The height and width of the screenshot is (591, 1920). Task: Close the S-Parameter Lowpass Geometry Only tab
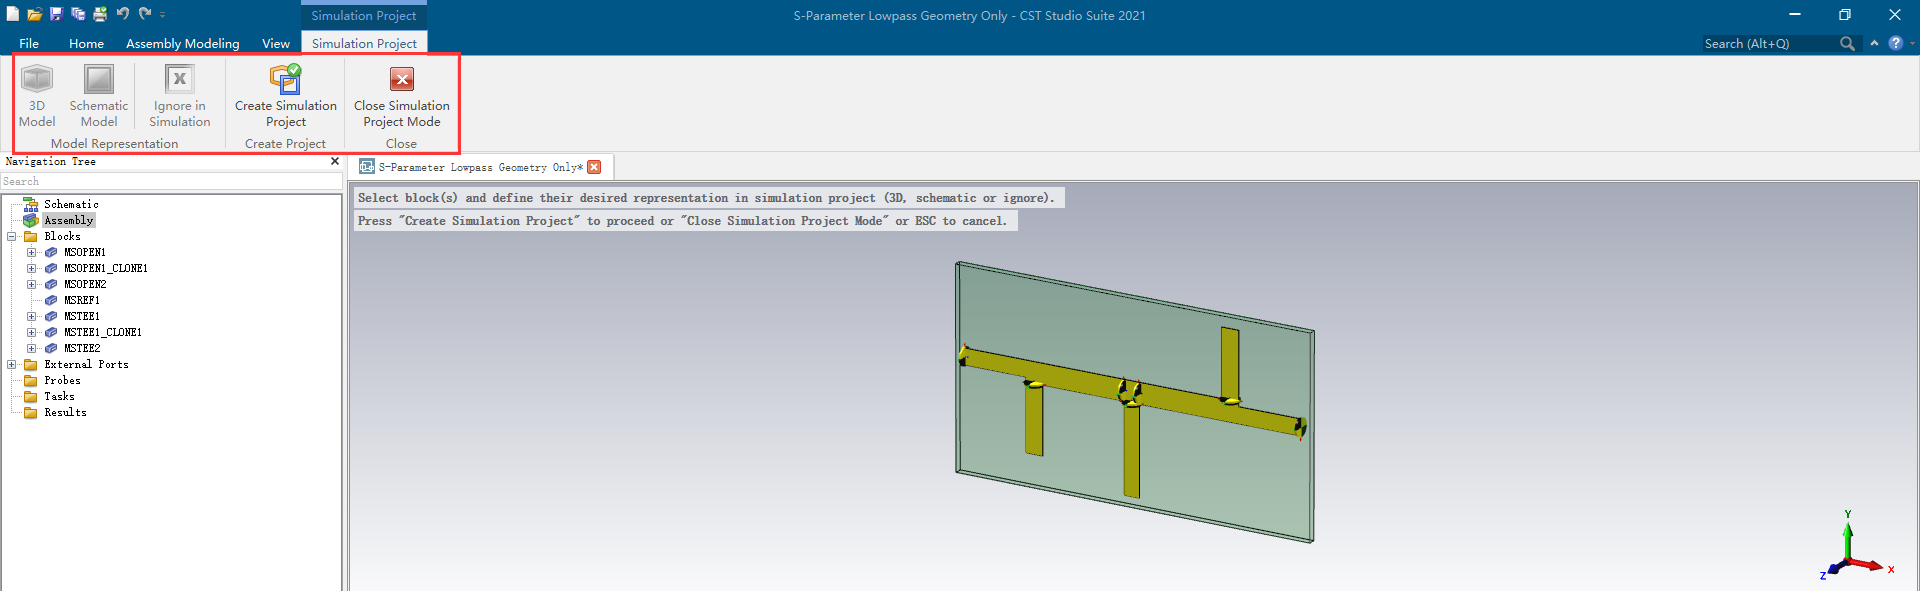(595, 167)
